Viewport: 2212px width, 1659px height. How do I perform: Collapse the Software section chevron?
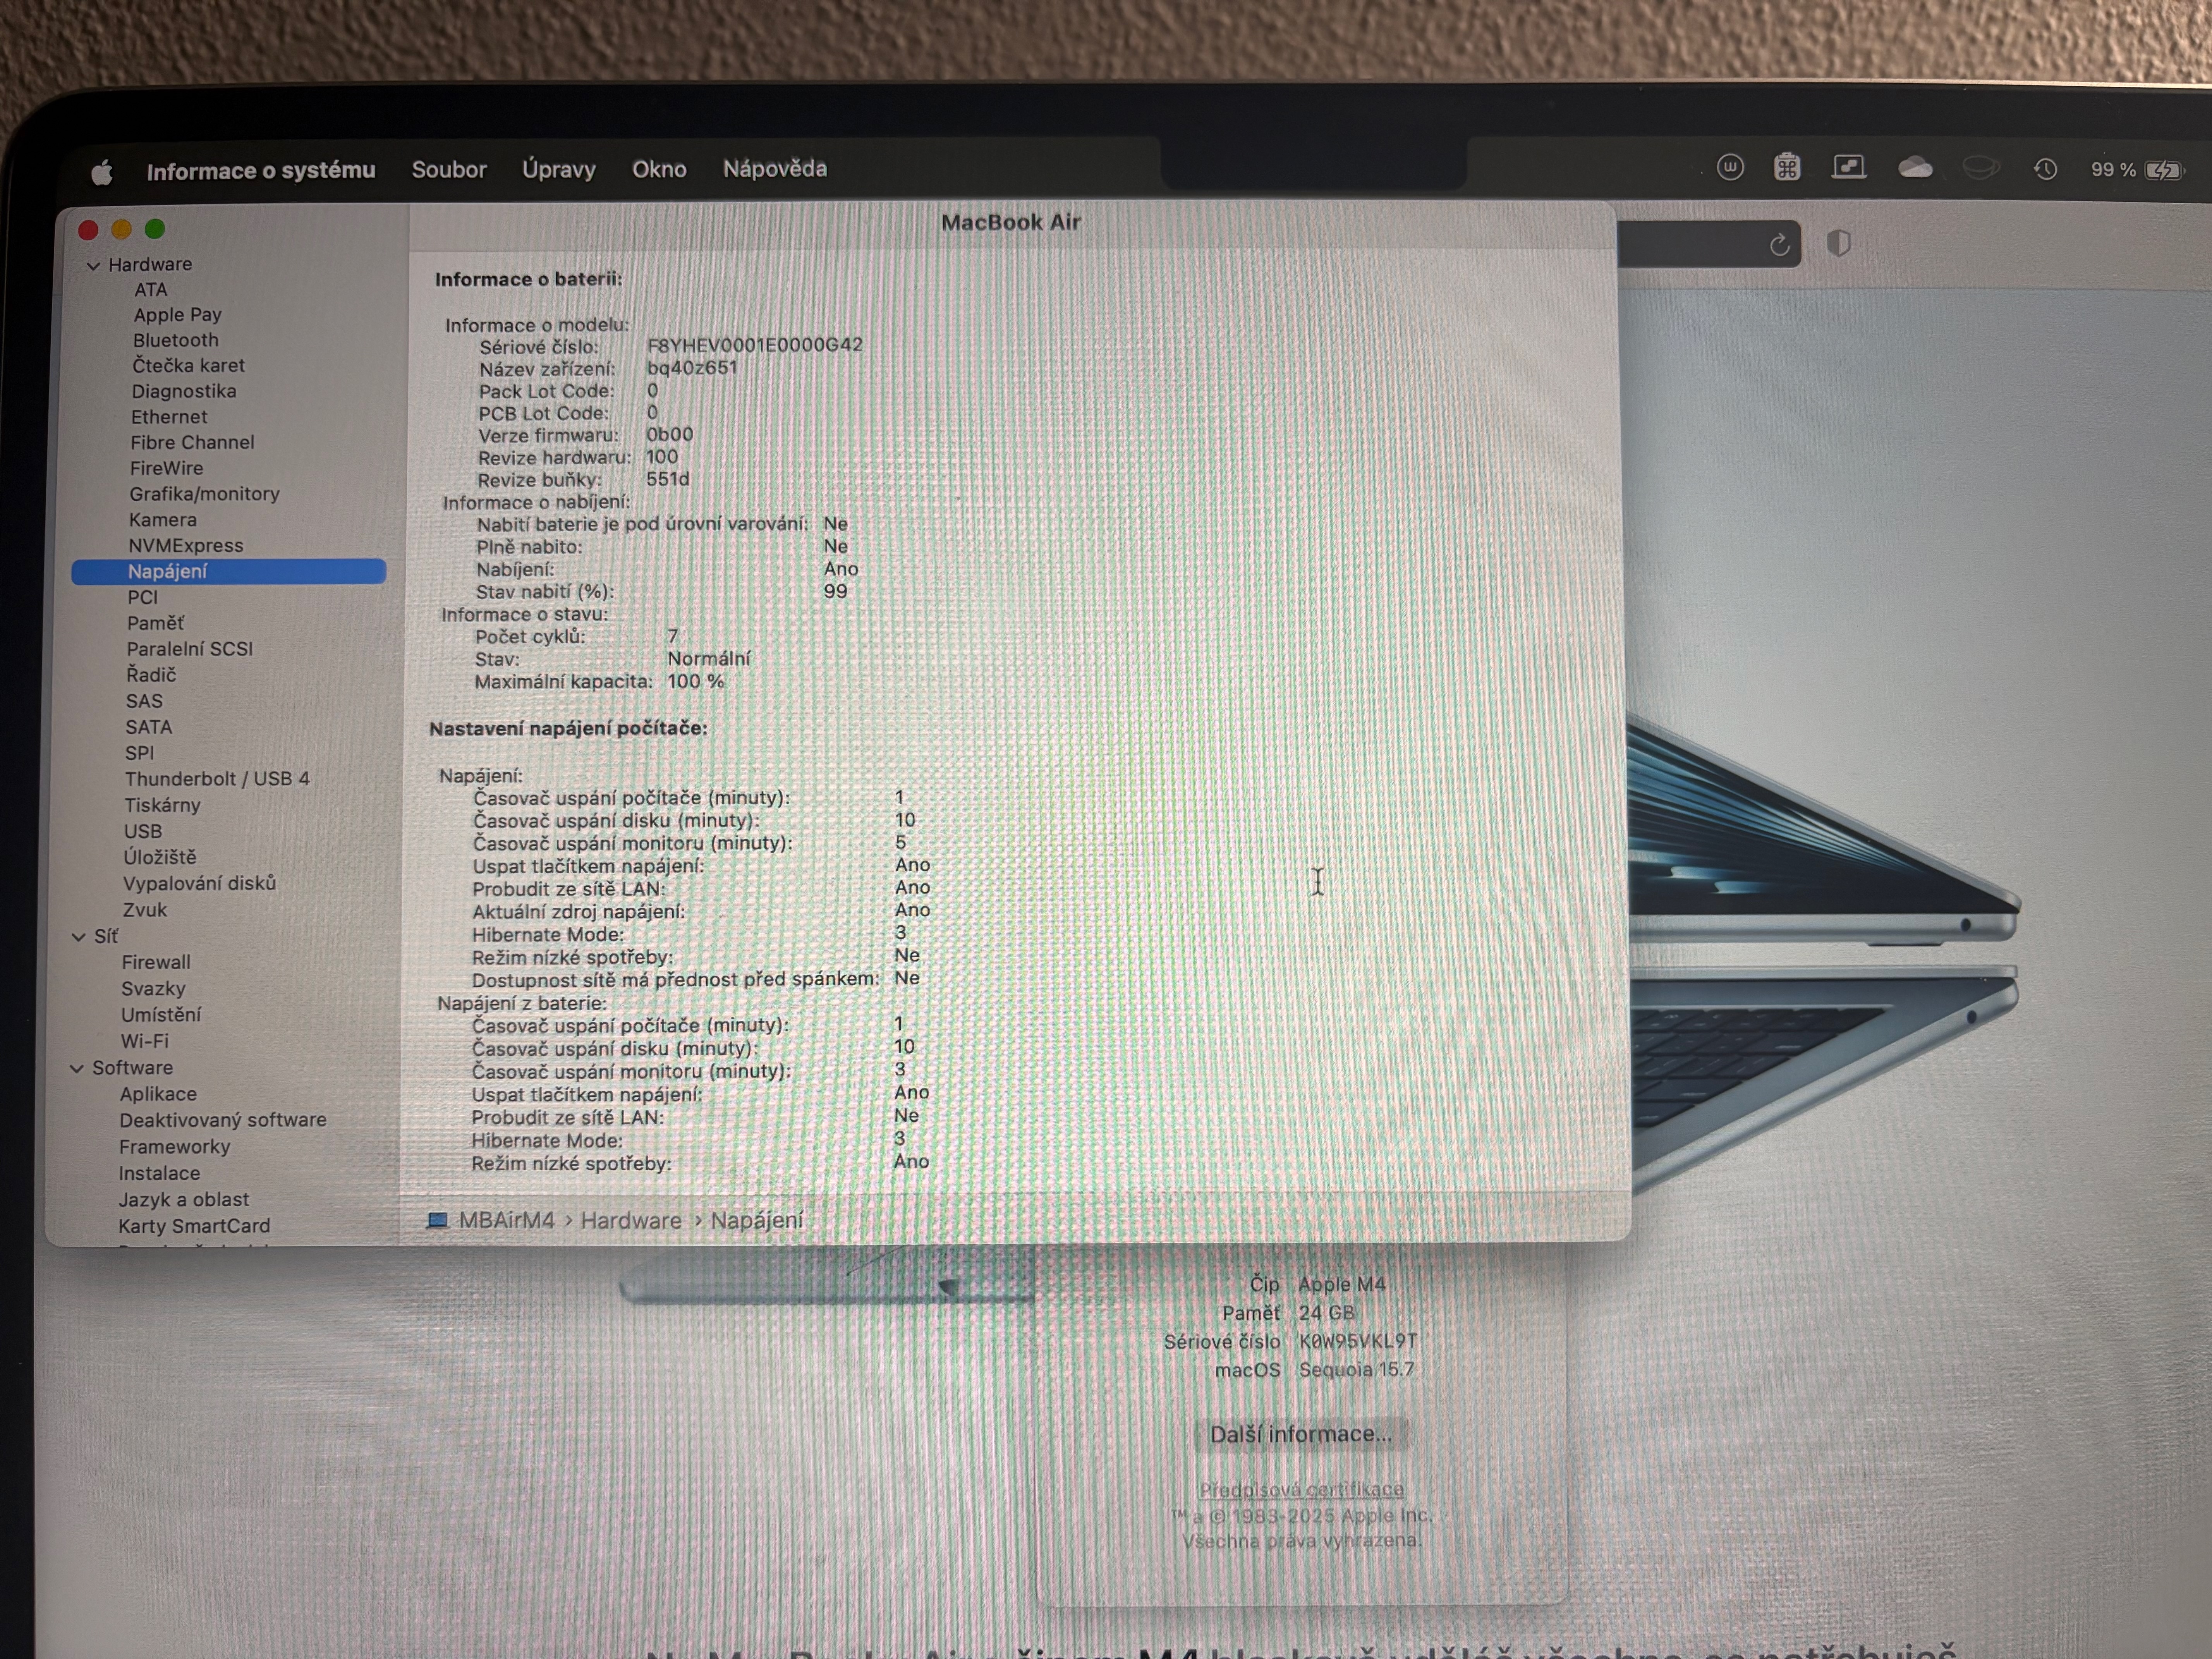tap(77, 1069)
